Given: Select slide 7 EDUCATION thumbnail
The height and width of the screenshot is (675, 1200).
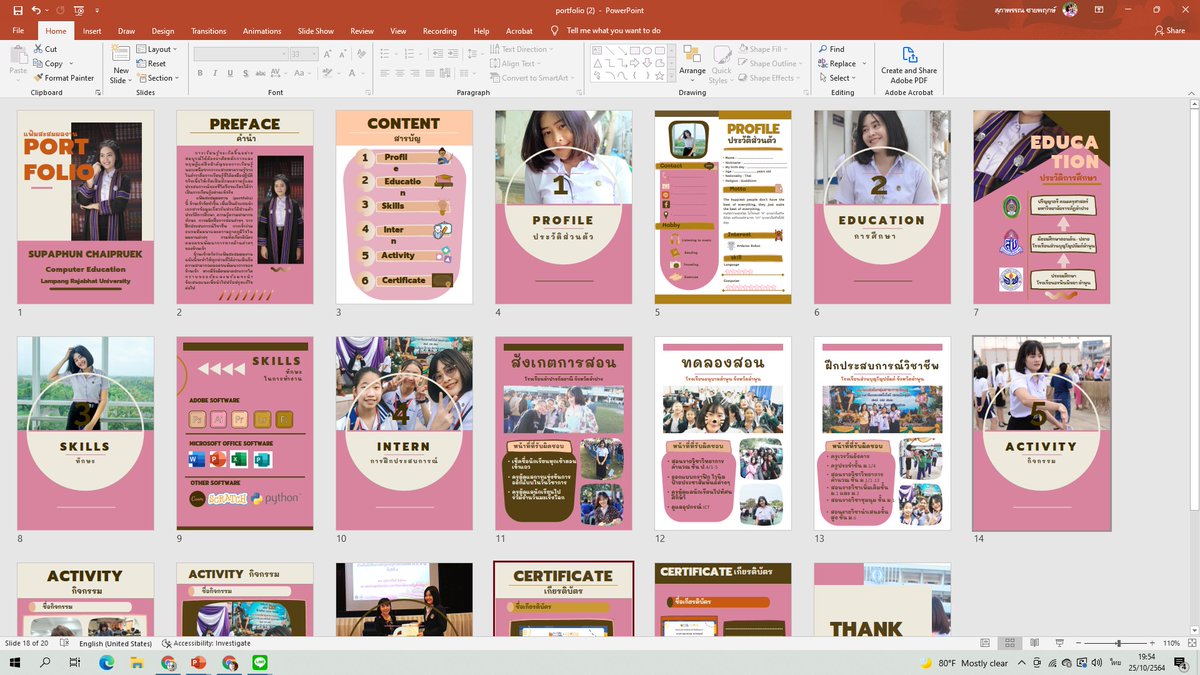Looking at the screenshot, I should coord(1041,207).
